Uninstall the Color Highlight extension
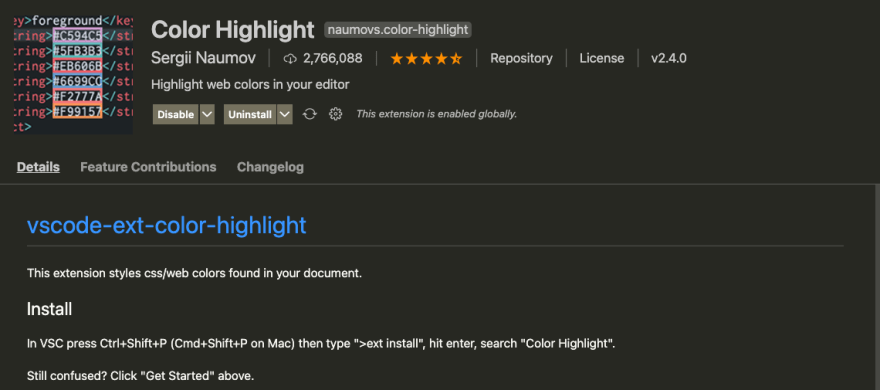 pos(250,114)
